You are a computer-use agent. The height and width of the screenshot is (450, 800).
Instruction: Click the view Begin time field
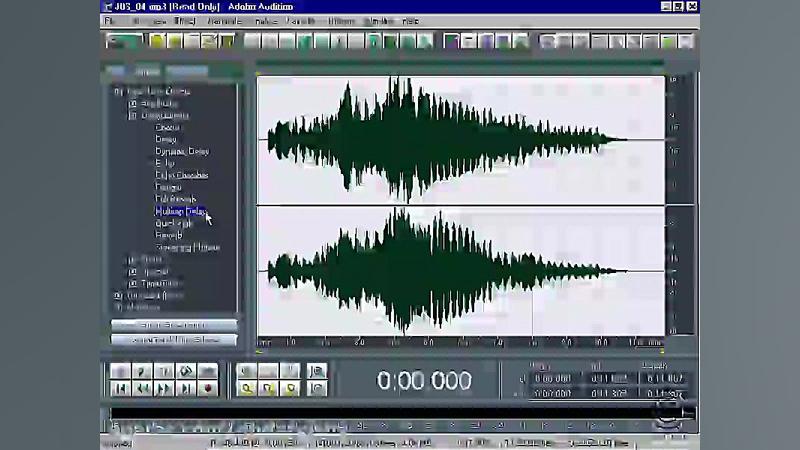coord(553,393)
